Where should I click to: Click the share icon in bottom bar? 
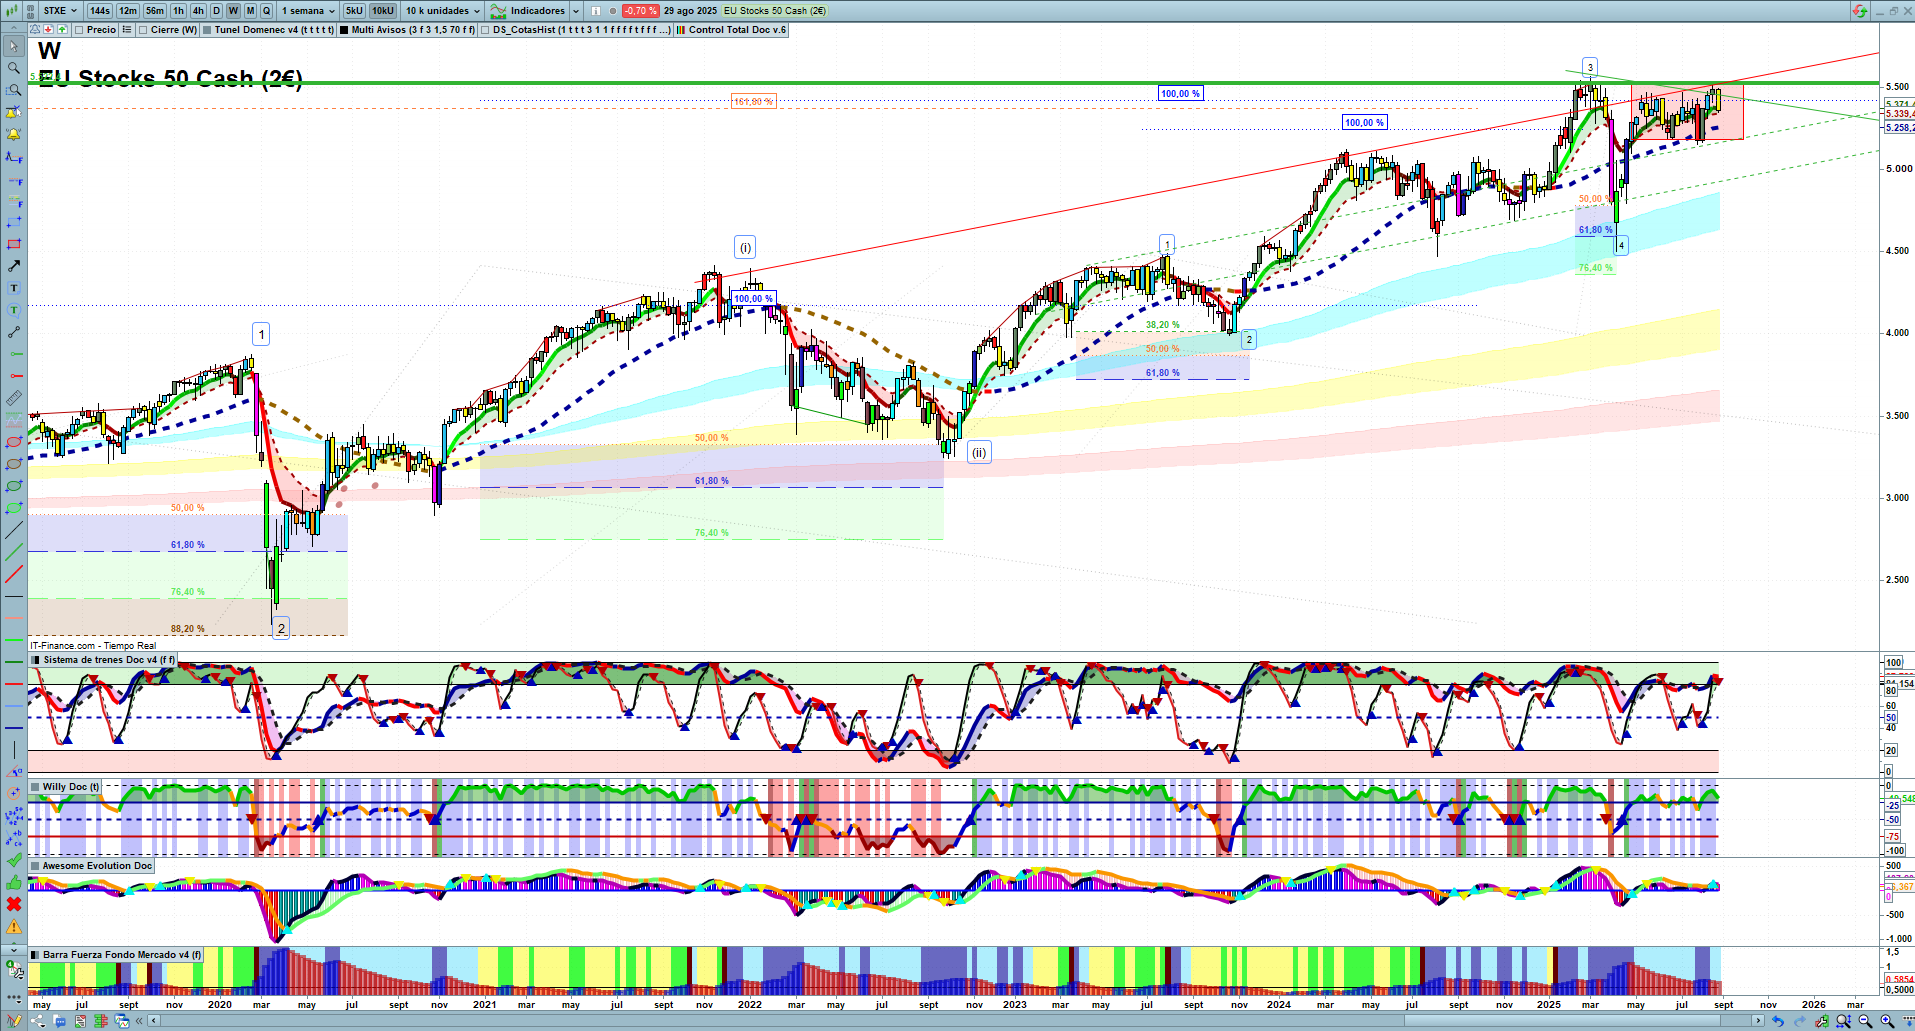[38, 1021]
